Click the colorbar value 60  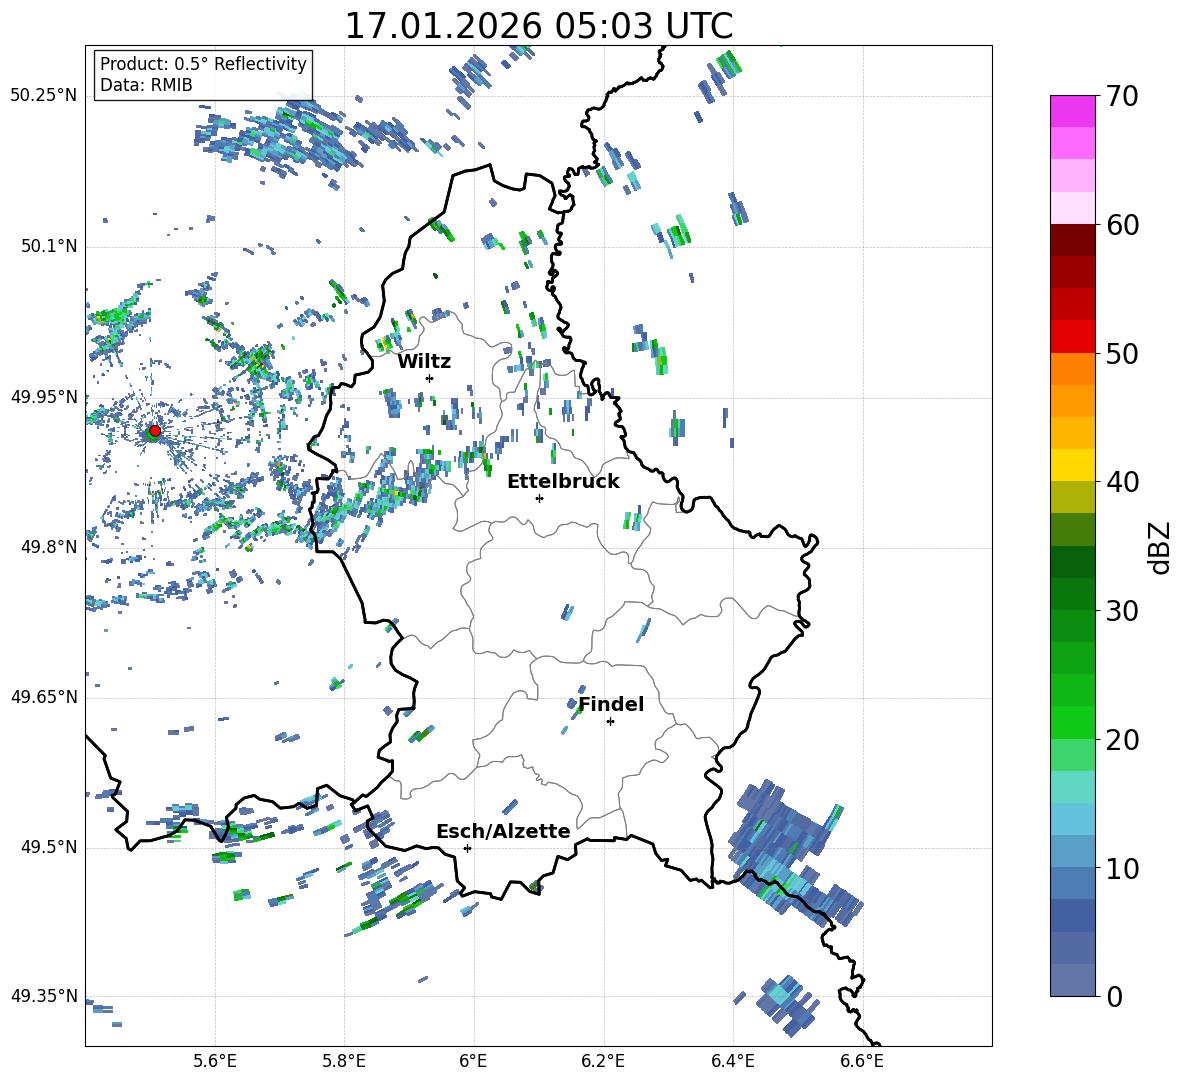[x=1122, y=225]
